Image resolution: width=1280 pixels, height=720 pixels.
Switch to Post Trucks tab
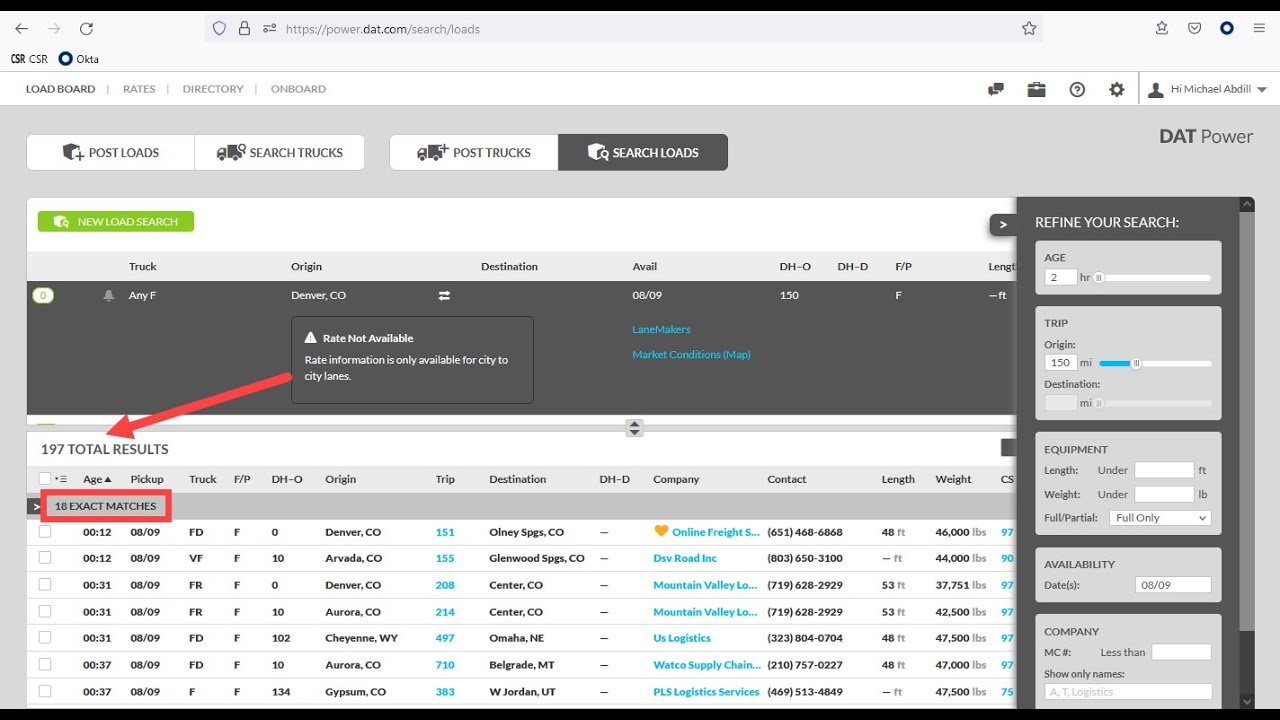(x=474, y=152)
